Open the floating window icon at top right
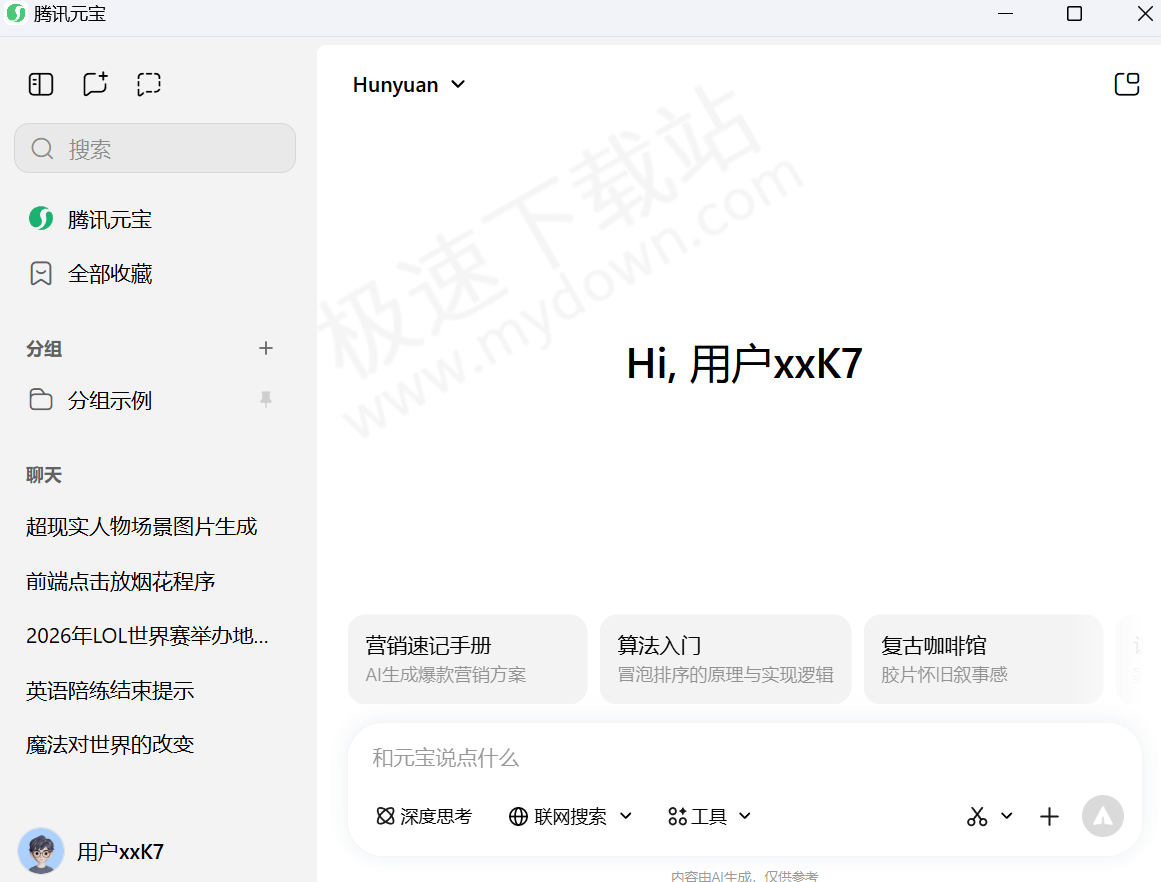Screen dimensions: 1161x882 click(1127, 84)
